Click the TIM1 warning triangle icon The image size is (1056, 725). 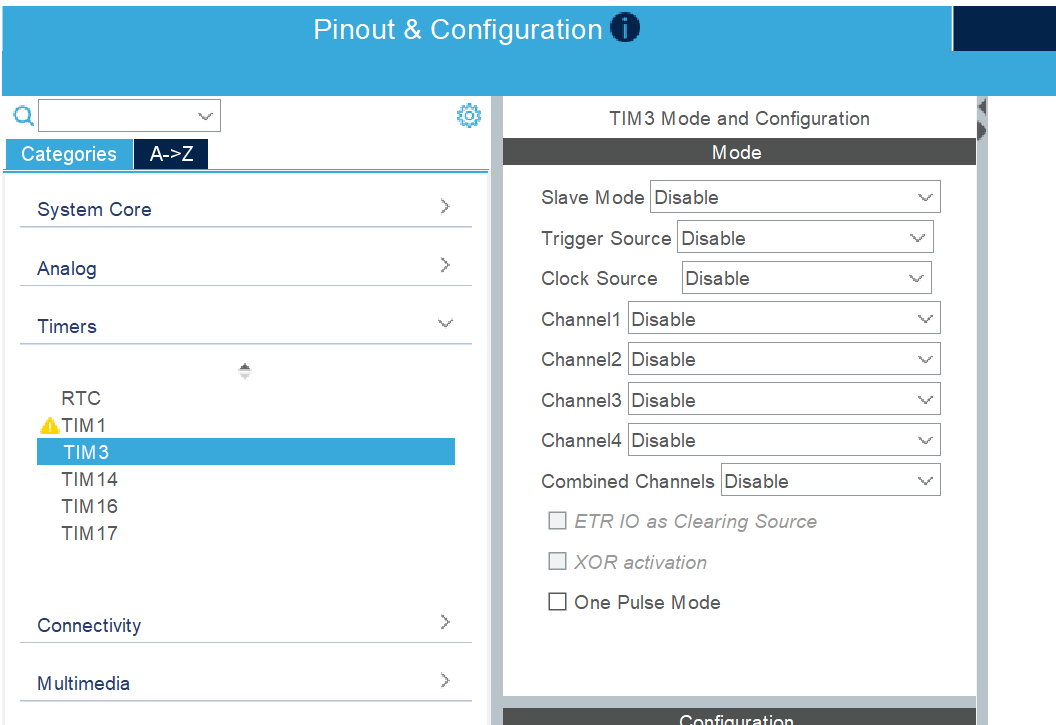[49, 426]
